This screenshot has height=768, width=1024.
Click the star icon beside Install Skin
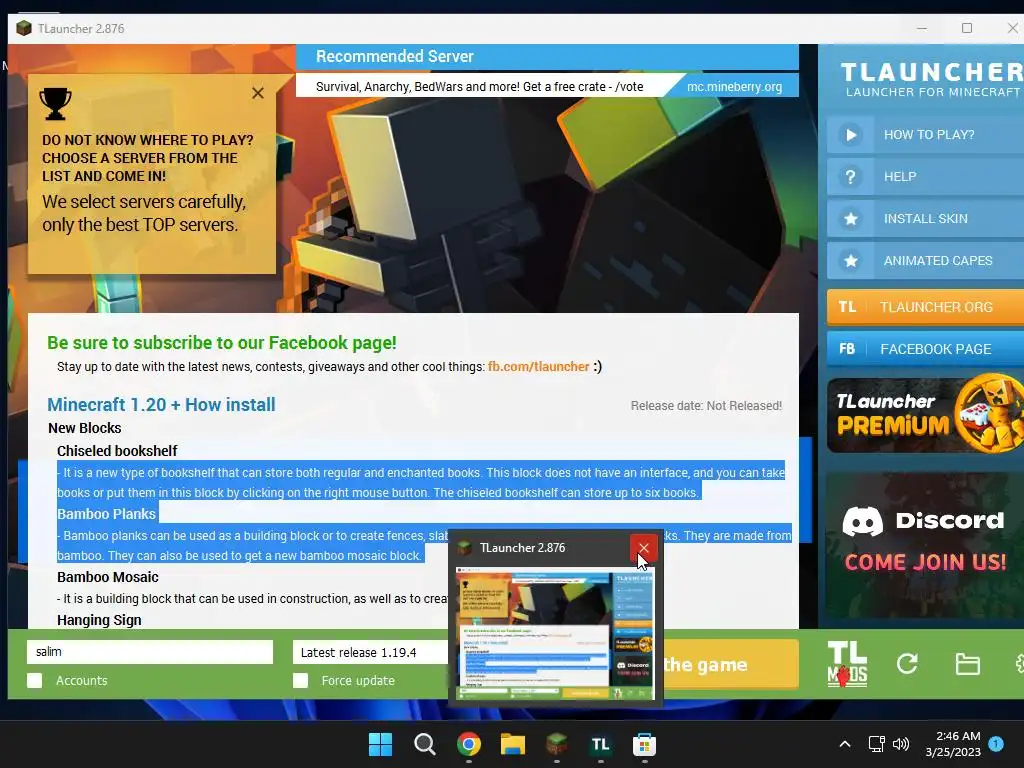[x=850, y=219]
